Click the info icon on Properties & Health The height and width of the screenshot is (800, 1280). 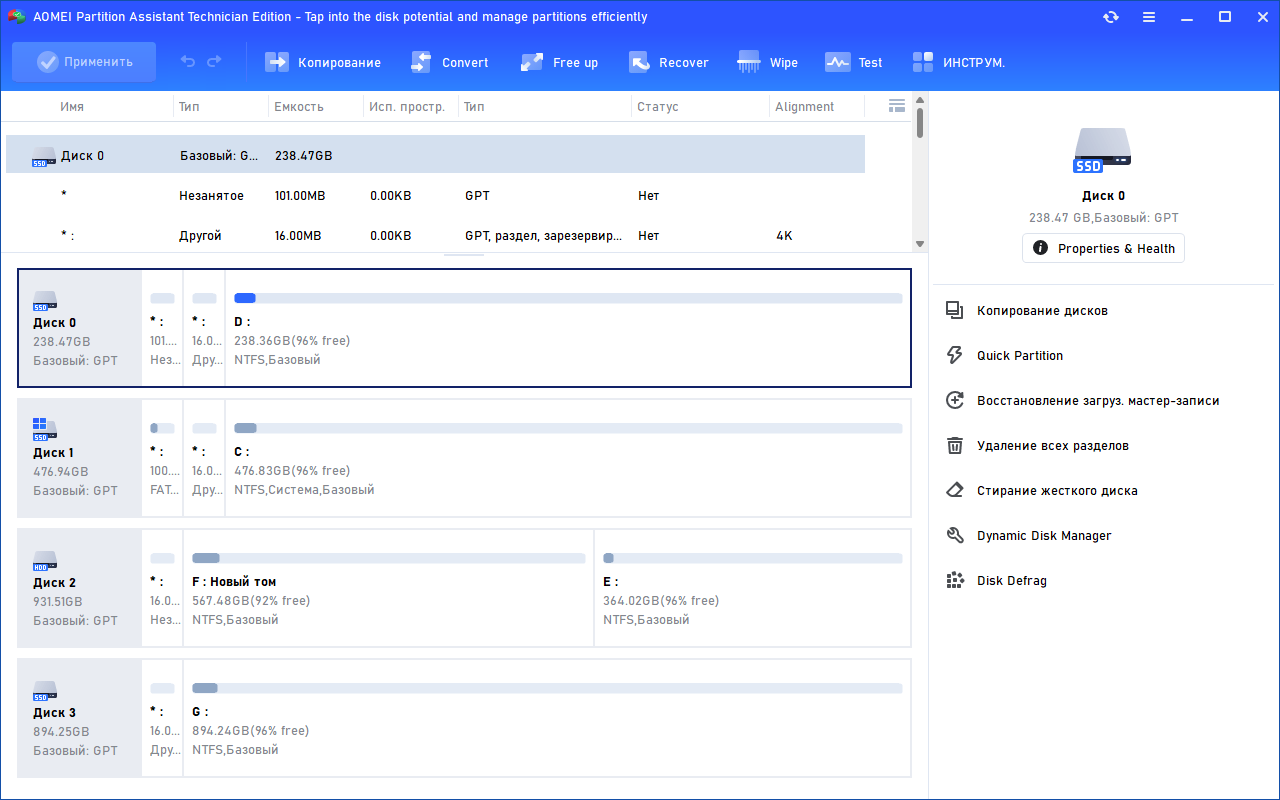[1040, 248]
